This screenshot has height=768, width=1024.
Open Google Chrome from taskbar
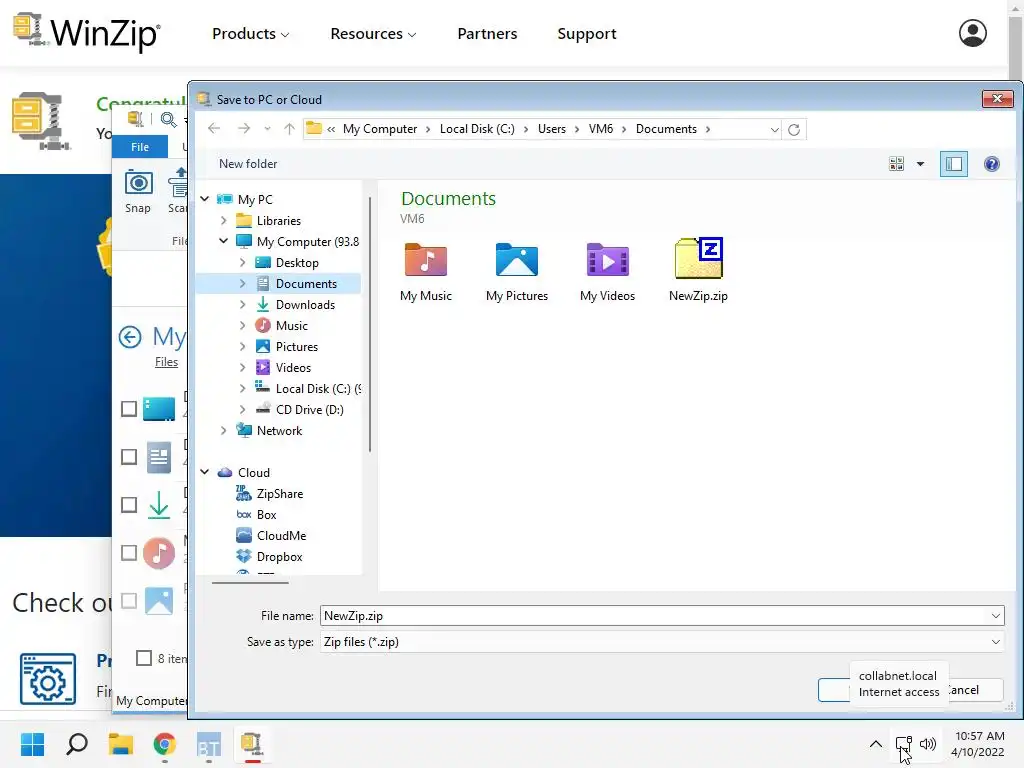[165, 744]
